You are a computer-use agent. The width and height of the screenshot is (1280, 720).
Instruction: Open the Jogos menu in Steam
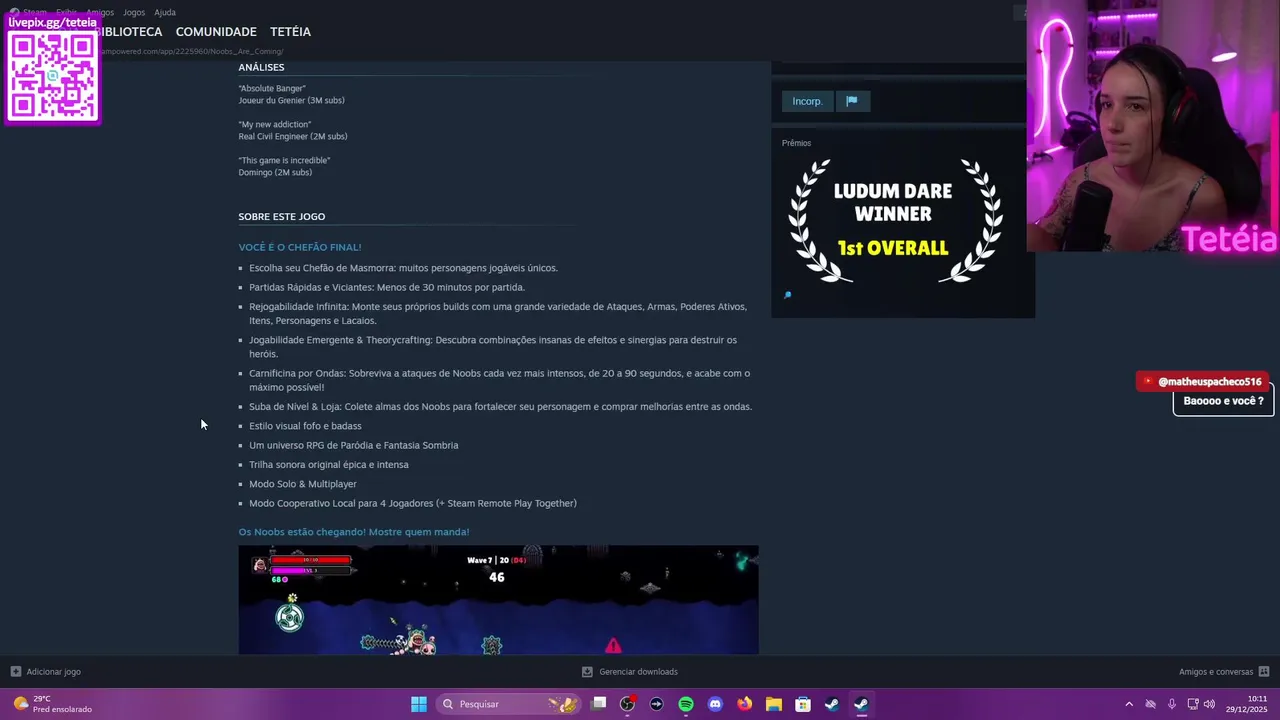(134, 12)
